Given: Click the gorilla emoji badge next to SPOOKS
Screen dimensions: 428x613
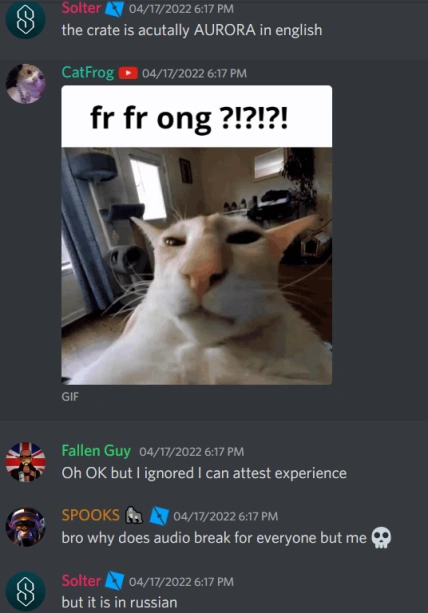Looking at the screenshot, I should click(x=134, y=515).
